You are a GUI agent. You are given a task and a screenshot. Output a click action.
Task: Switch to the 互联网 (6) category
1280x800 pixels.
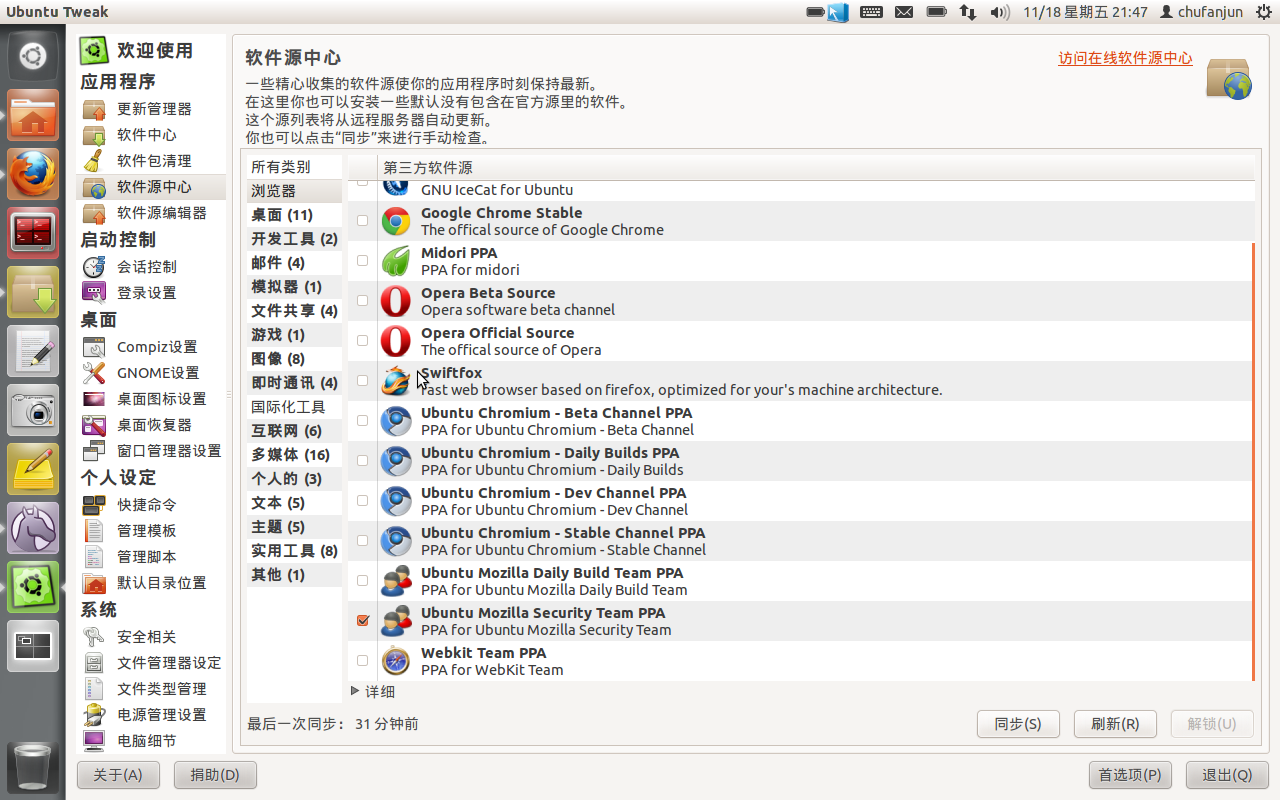point(294,431)
